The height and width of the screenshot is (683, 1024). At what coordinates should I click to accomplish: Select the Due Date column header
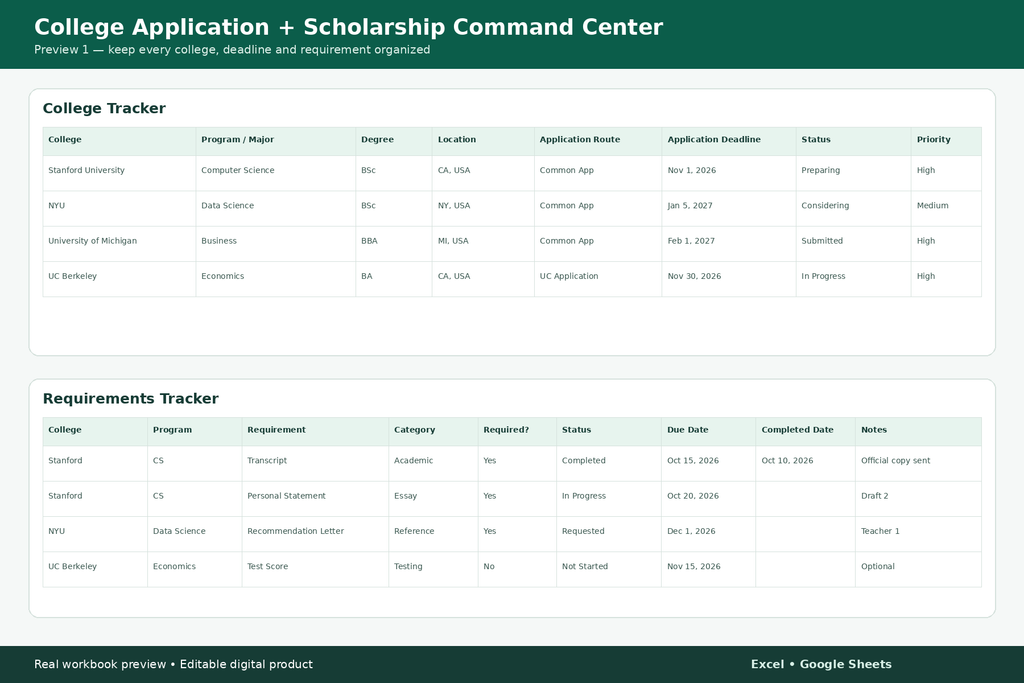[x=709, y=430]
